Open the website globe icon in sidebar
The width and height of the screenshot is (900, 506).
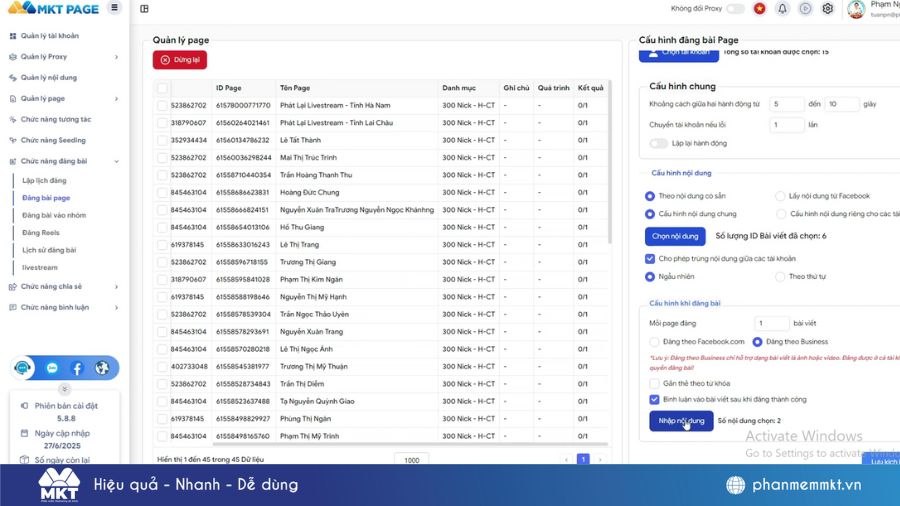coord(102,368)
